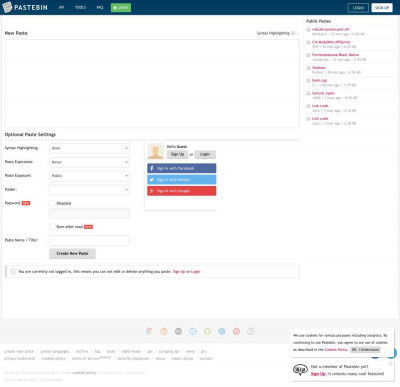The image size is (400, 387).
Task: Open the Paste Expiration dropdown showing Never
Action: [89, 162]
